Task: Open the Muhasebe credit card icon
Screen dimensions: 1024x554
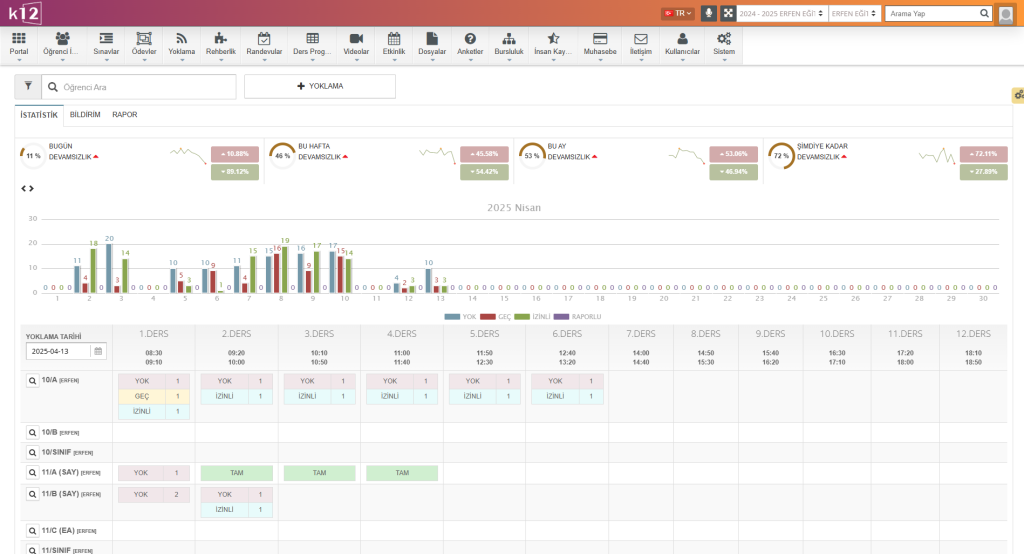Action: click(600, 44)
